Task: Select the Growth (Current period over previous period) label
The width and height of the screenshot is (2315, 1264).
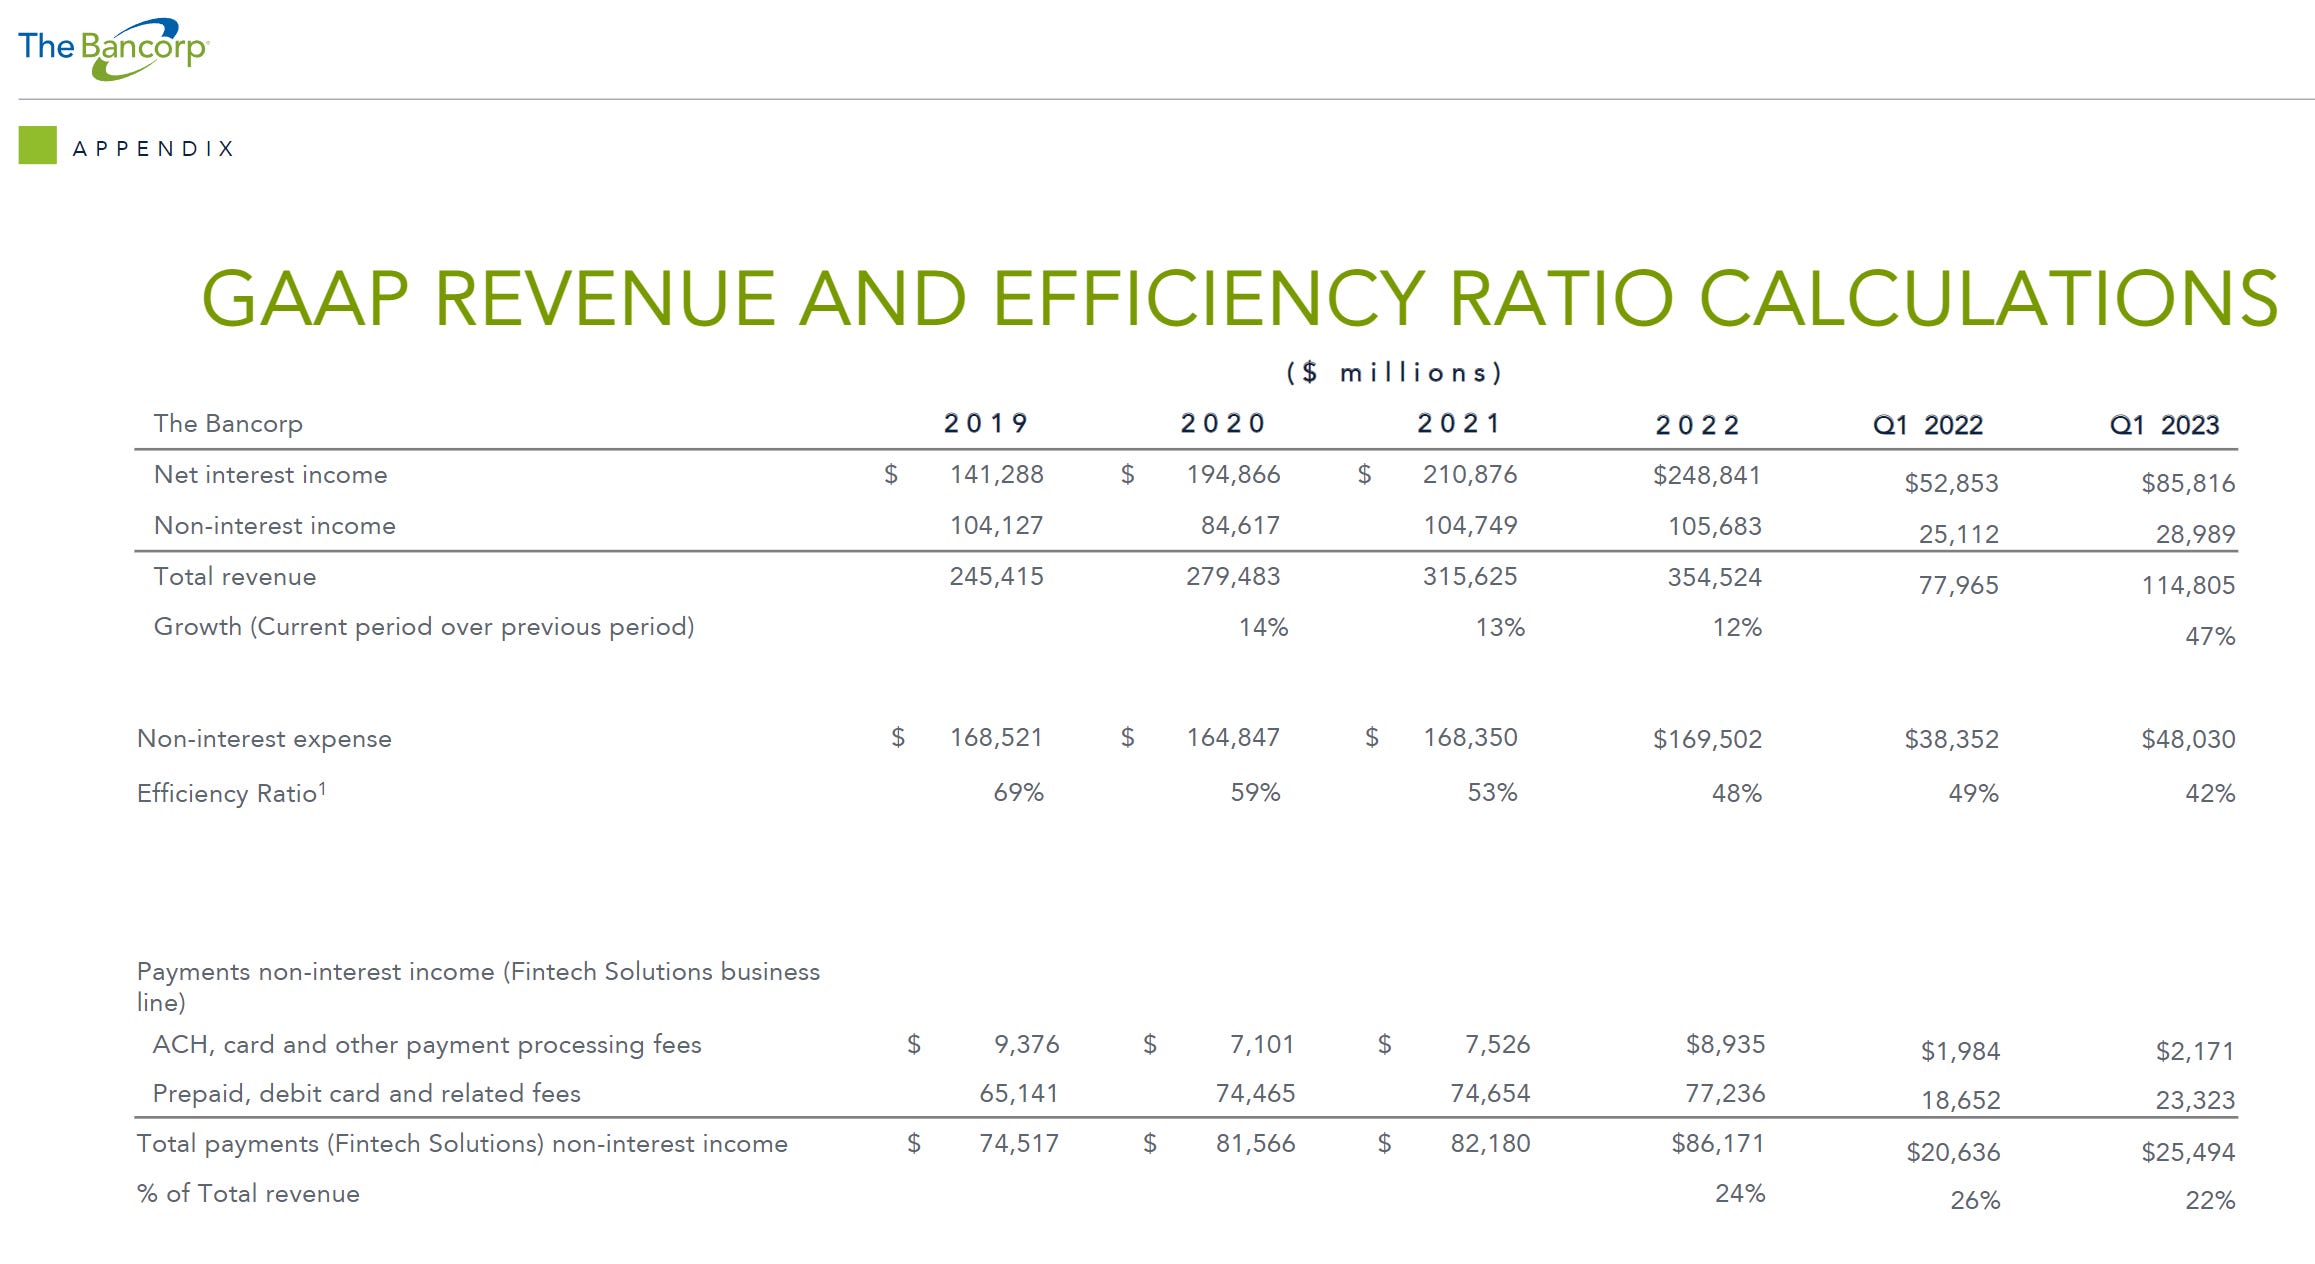Action: [x=423, y=627]
